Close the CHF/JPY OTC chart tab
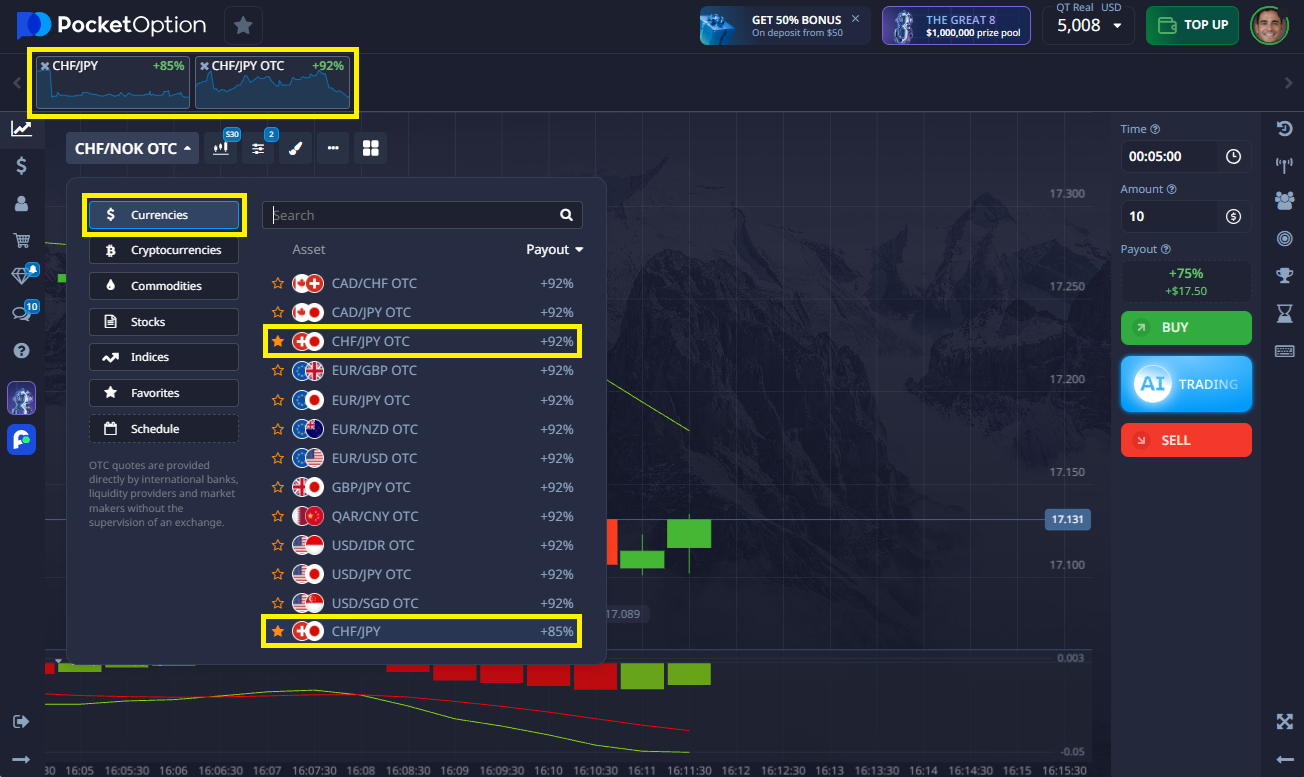The width and height of the screenshot is (1304, 777). point(204,66)
